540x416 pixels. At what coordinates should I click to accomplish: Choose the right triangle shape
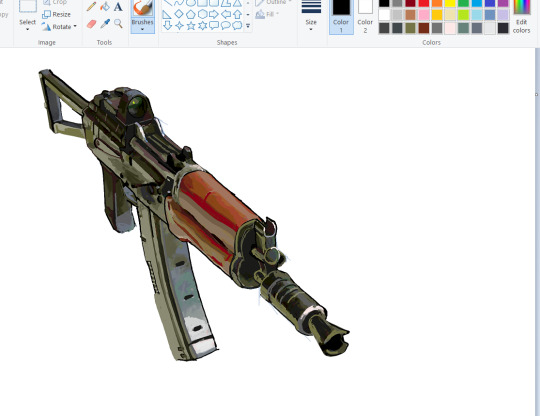(167, 14)
